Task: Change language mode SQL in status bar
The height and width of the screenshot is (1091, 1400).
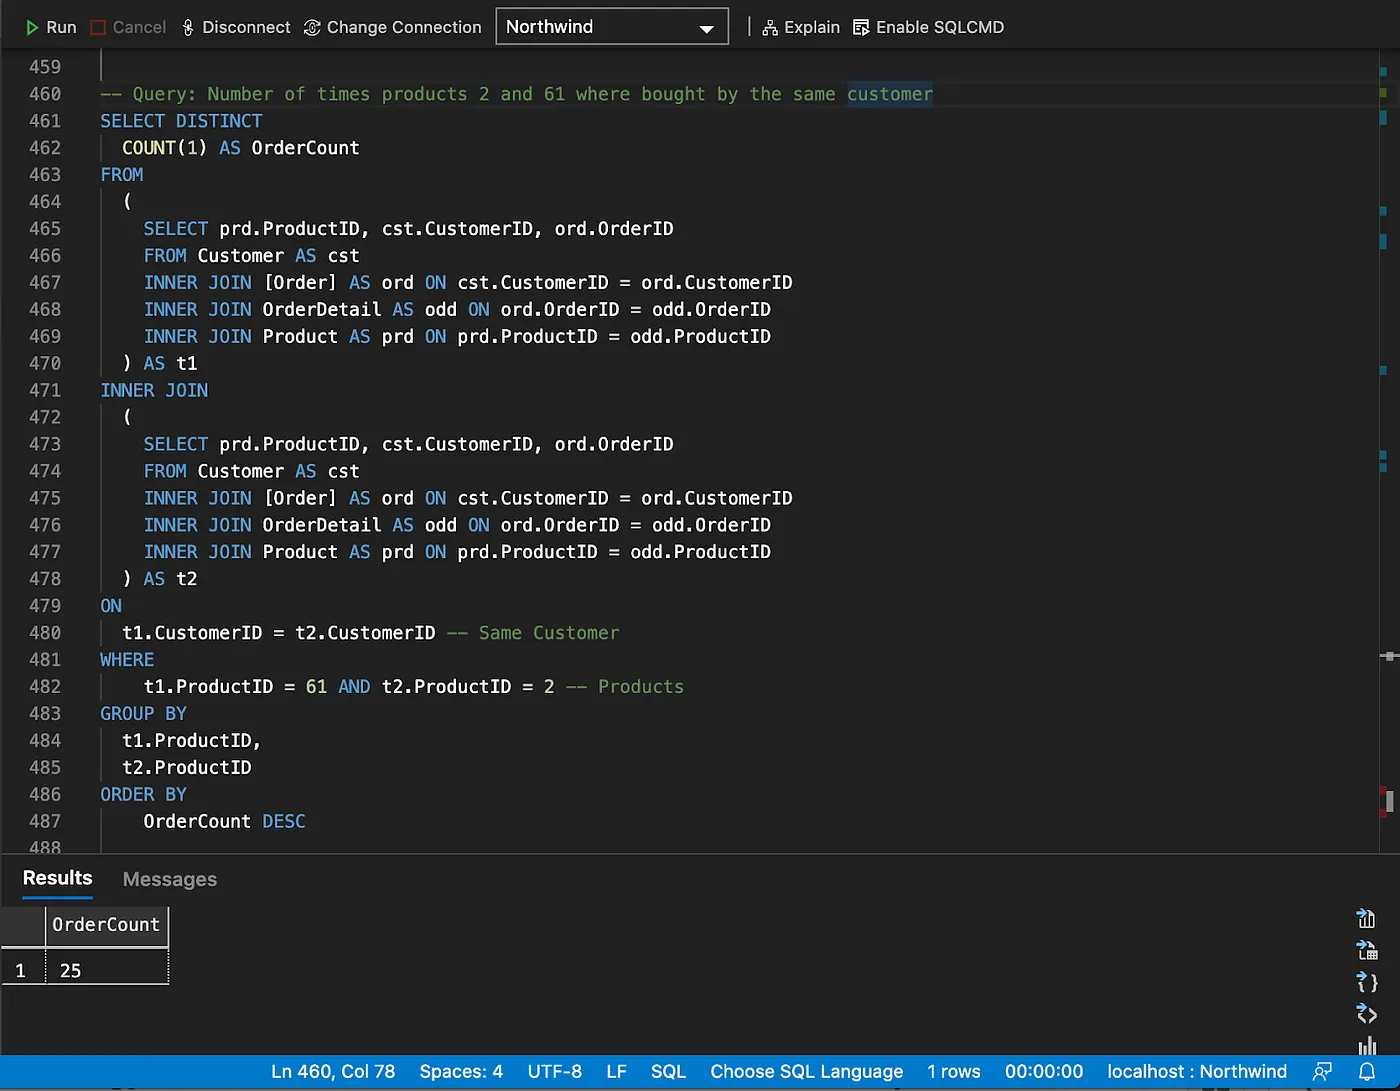Action: [x=668, y=1072]
